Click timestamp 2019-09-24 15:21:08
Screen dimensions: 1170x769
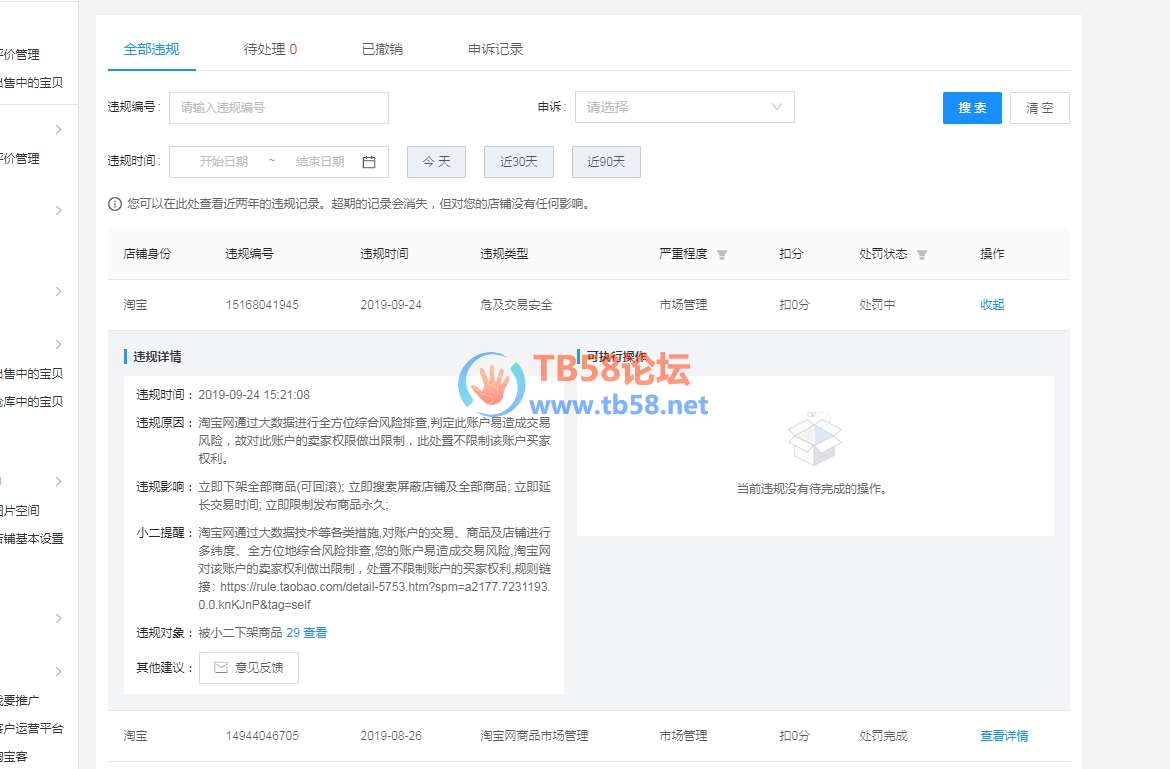click(x=254, y=395)
